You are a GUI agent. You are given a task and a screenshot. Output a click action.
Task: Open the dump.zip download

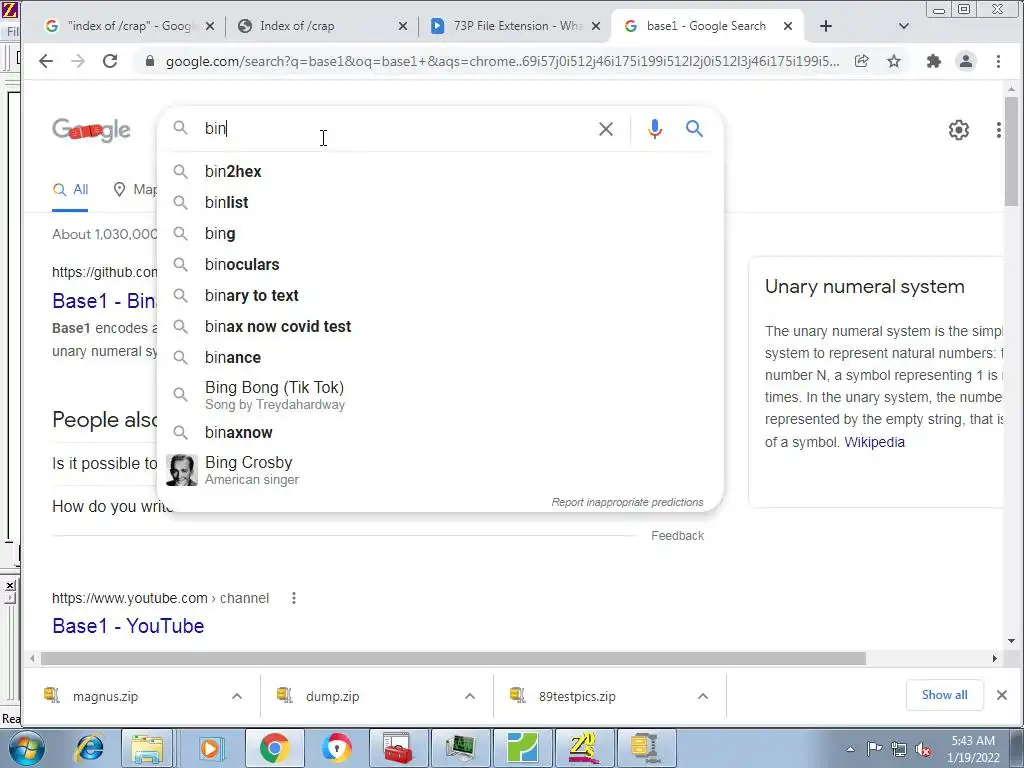[332, 696]
